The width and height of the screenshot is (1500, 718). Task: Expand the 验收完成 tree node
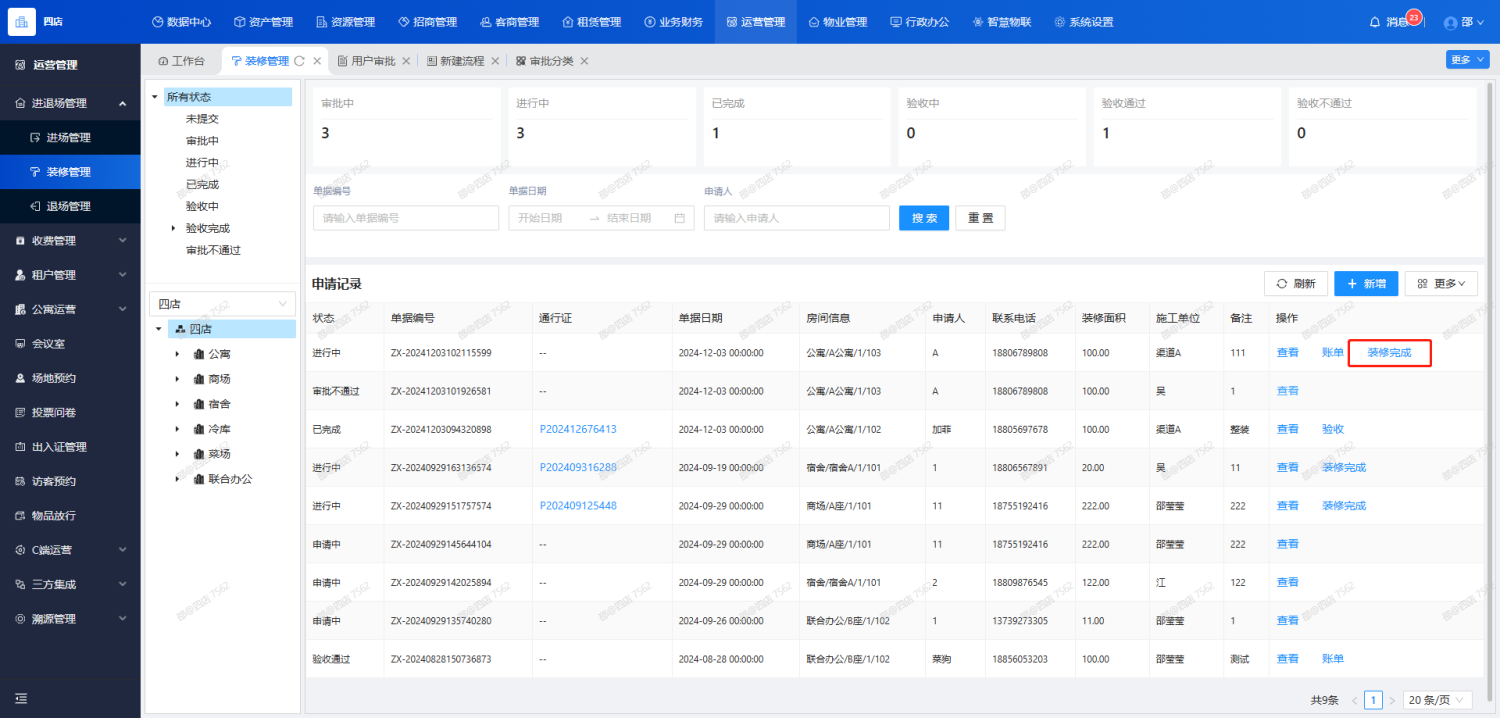[174, 228]
